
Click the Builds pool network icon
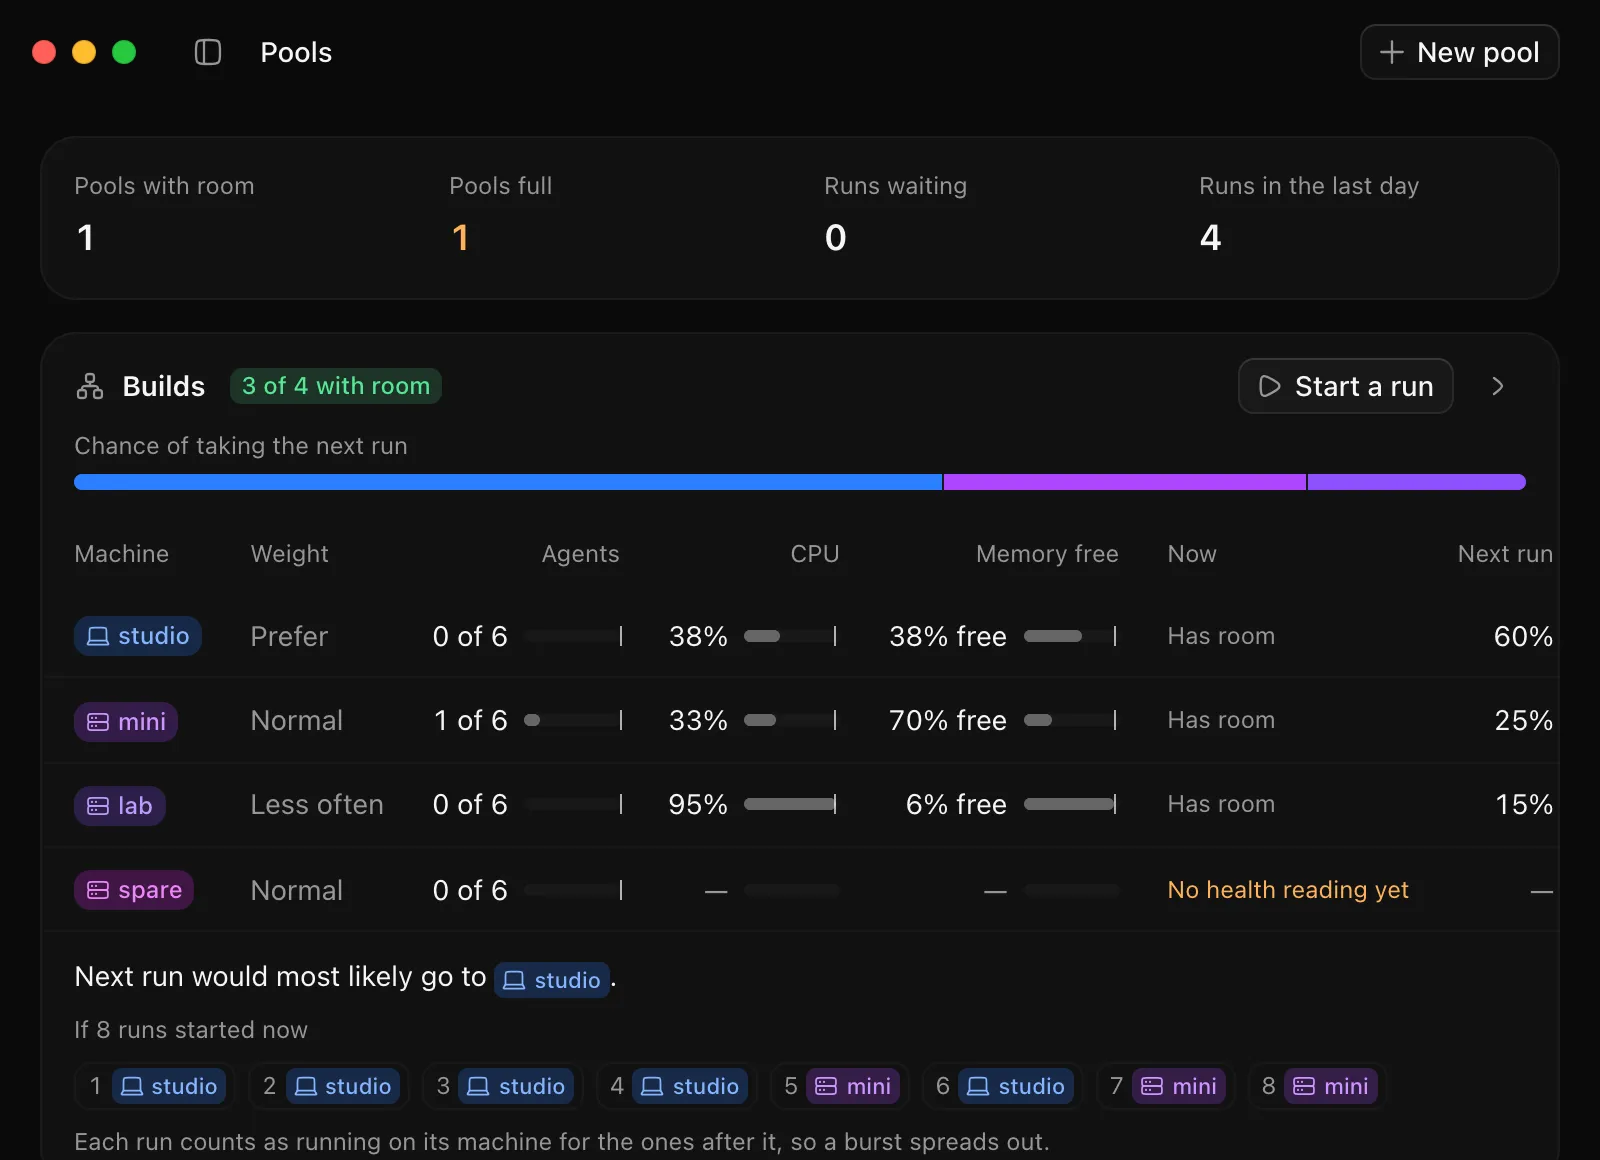[90, 386]
